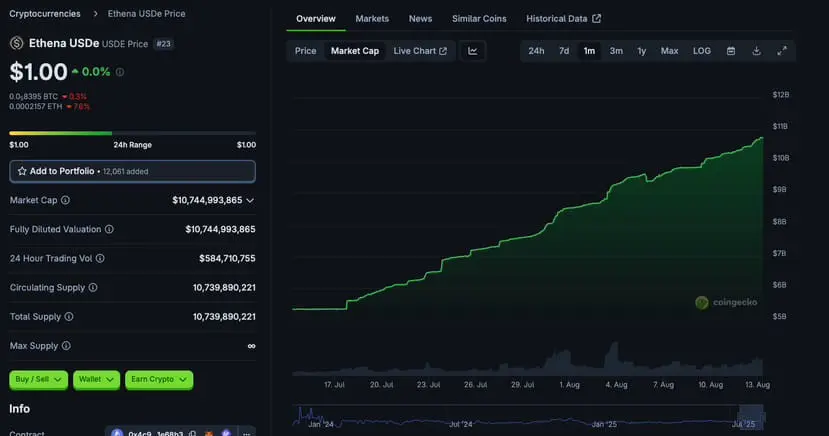
Task: Click the Ethena USDe Price breadcrumb
Action: click(x=146, y=14)
